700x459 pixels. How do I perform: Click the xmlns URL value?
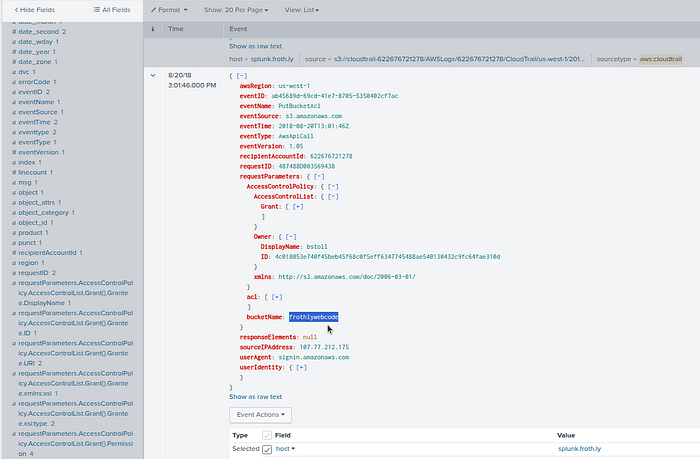(347, 277)
